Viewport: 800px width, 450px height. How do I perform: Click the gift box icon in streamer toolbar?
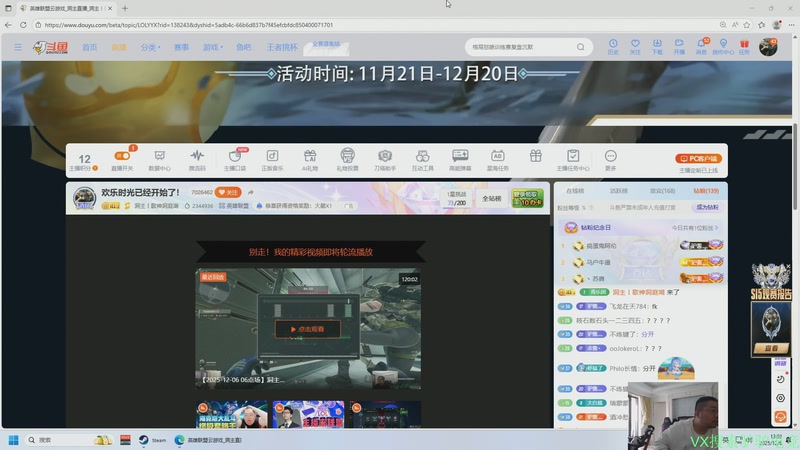tap(535, 156)
